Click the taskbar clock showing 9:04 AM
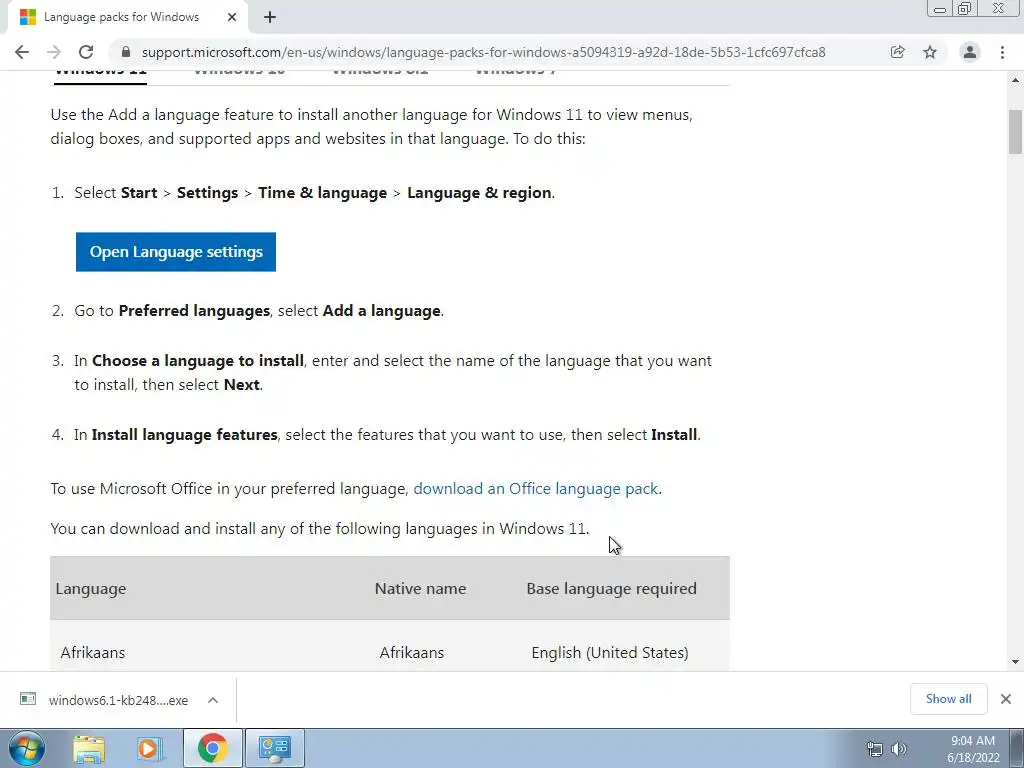 coord(972,749)
